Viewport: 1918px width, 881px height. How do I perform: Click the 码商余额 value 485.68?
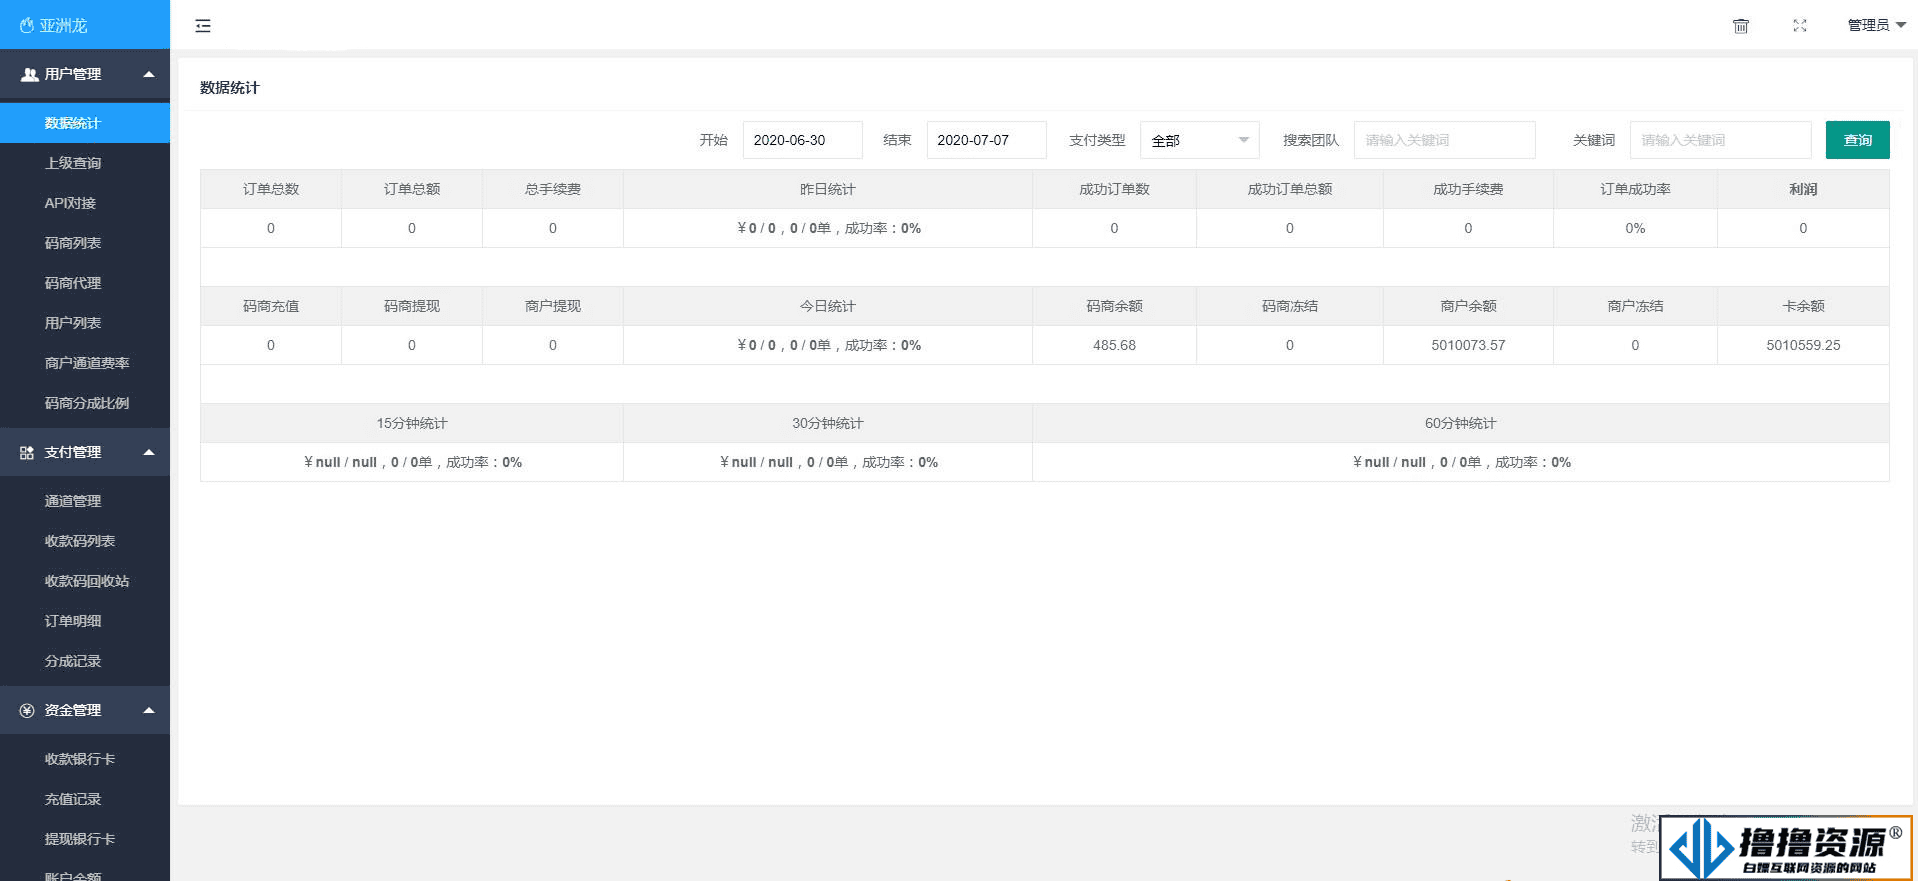1114,345
